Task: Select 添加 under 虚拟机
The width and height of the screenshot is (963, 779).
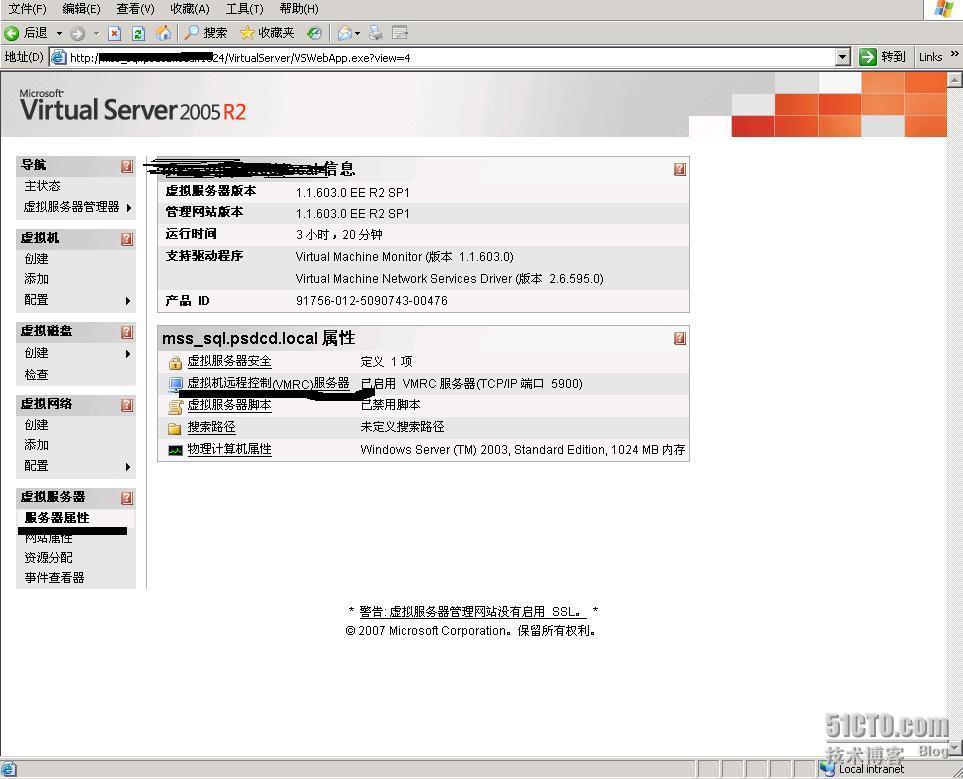Action: click(36, 279)
